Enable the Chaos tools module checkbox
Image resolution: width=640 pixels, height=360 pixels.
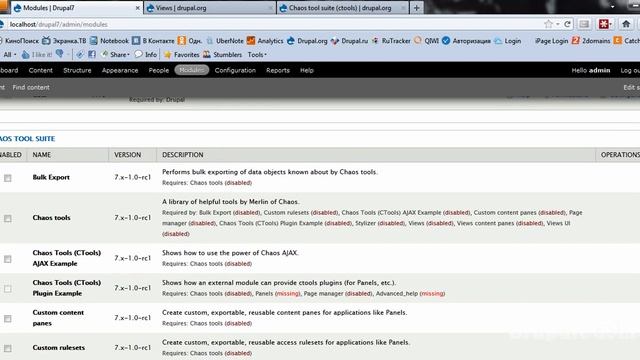tap(8, 218)
